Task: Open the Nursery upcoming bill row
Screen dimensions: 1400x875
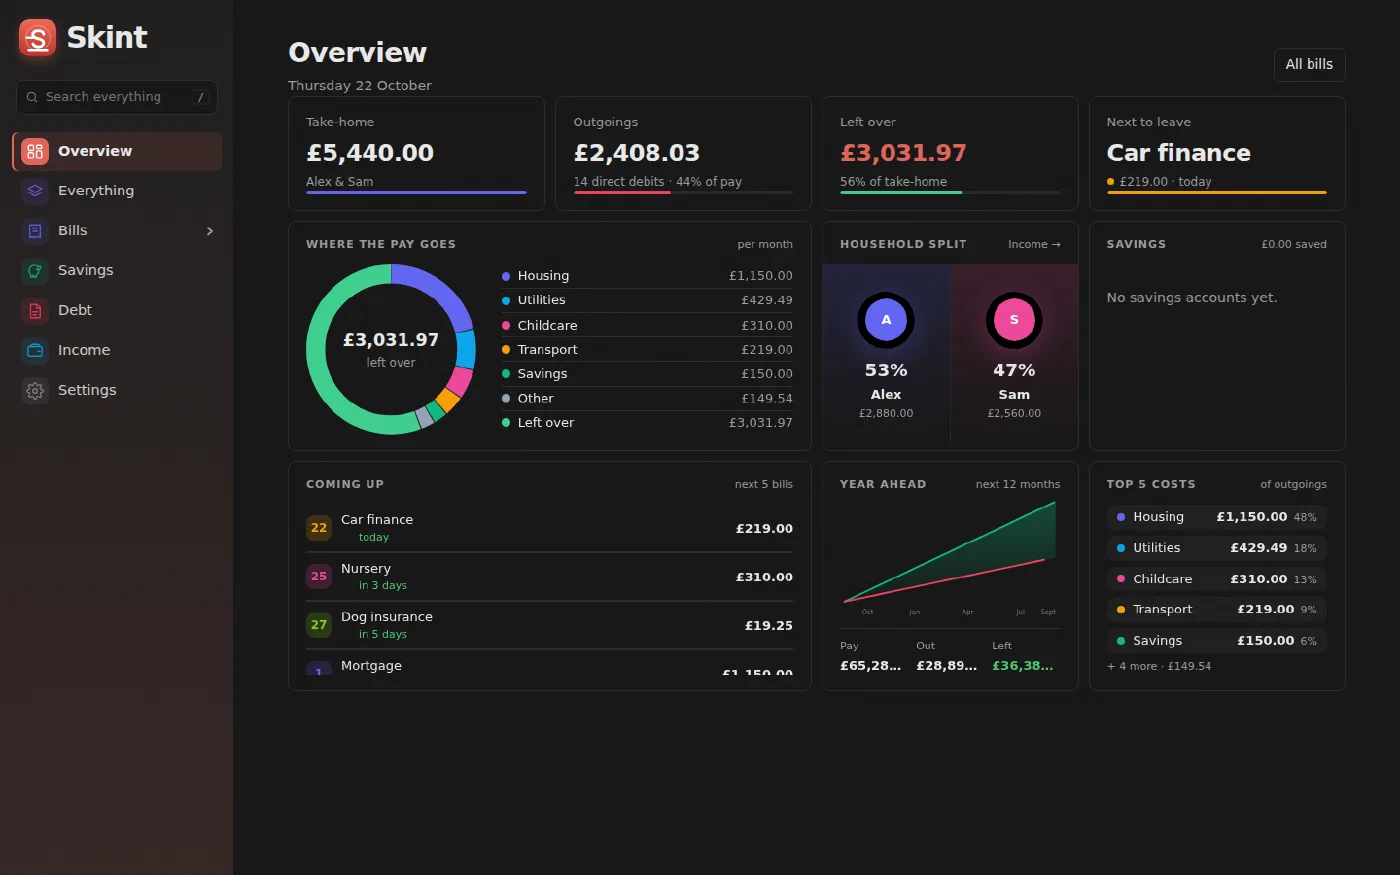Action: click(x=549, y=577)
